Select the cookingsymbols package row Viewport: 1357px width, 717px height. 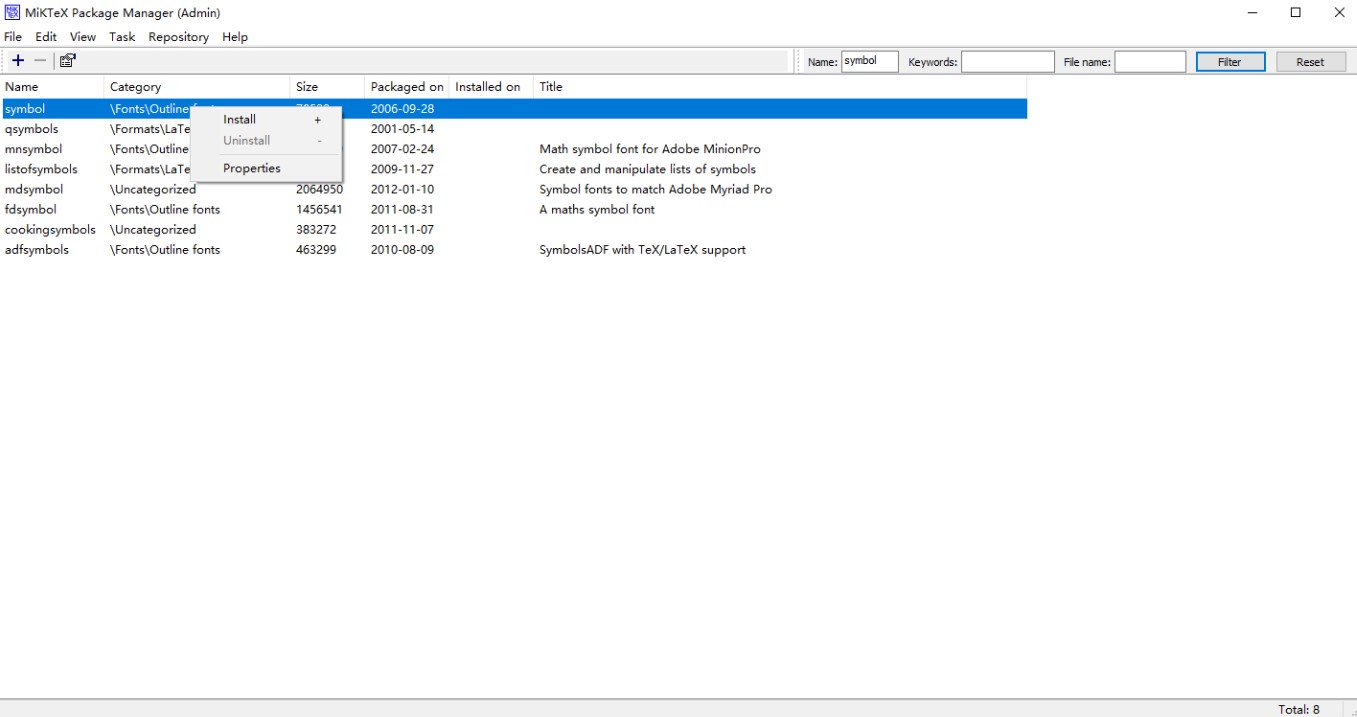point(513,229)
